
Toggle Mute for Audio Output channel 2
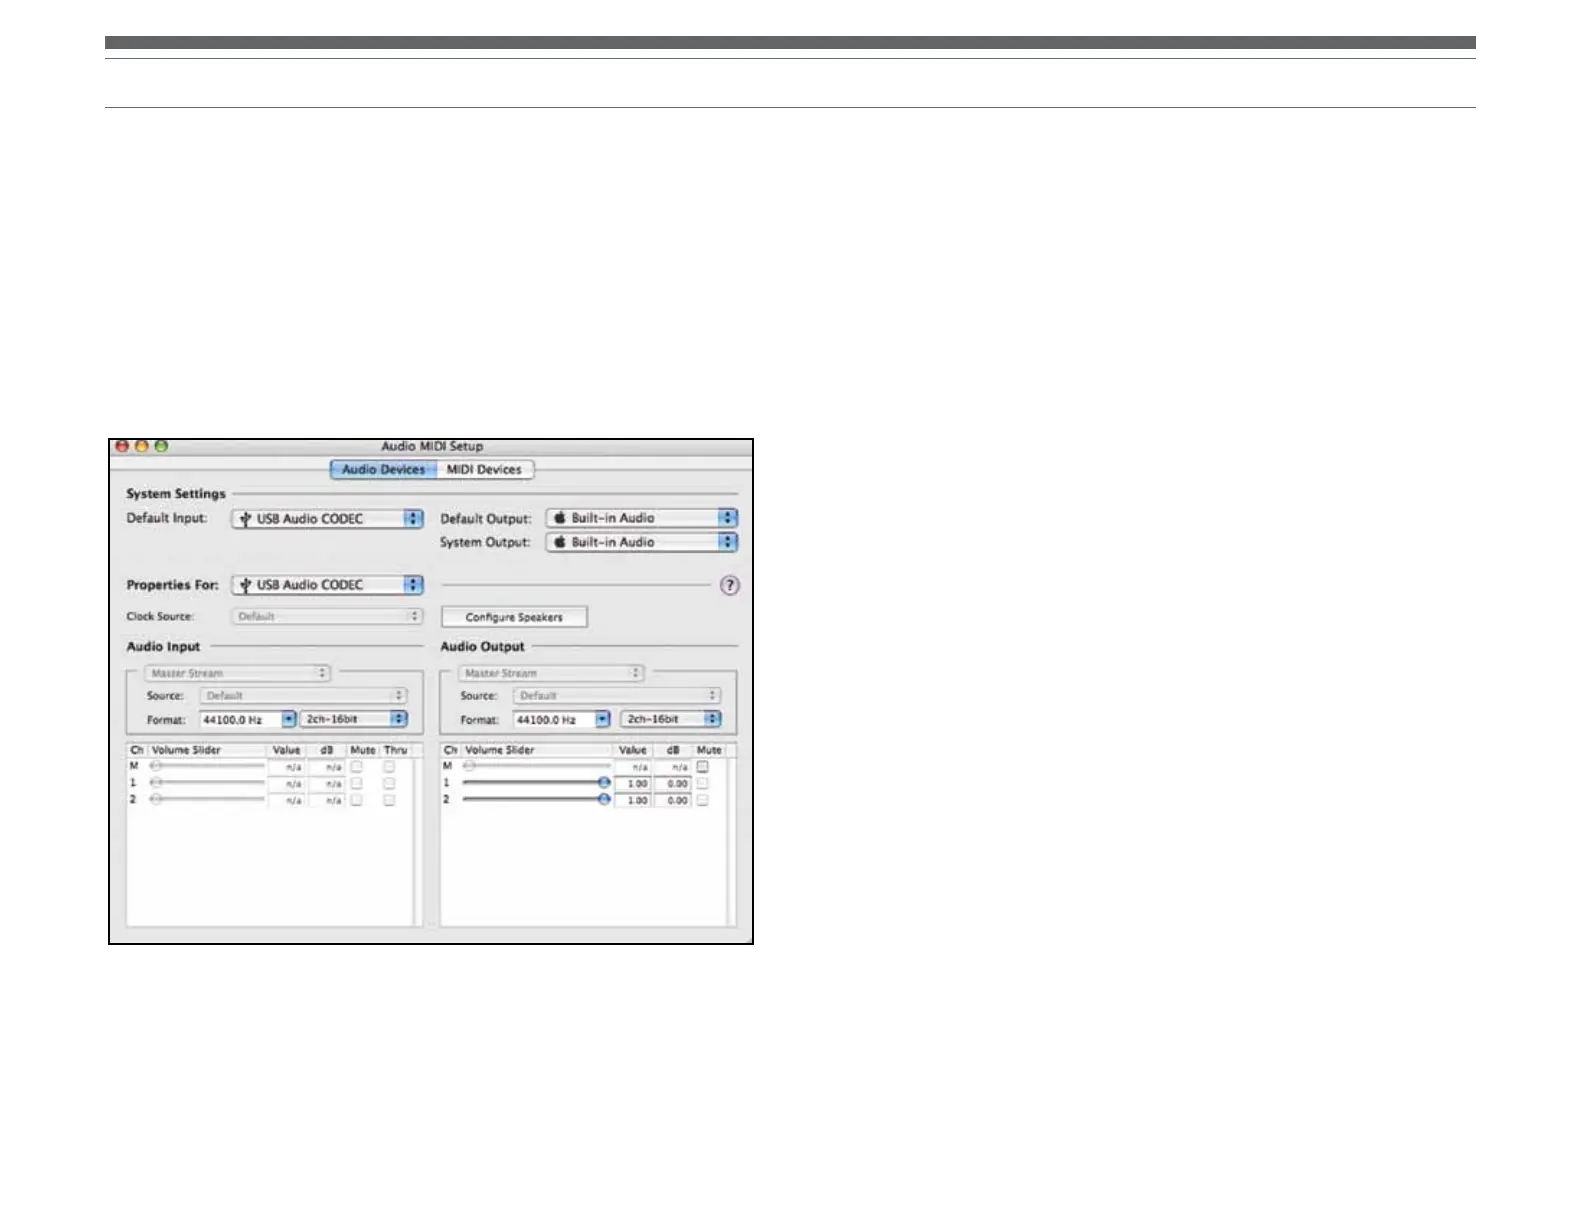pos(703,800)
